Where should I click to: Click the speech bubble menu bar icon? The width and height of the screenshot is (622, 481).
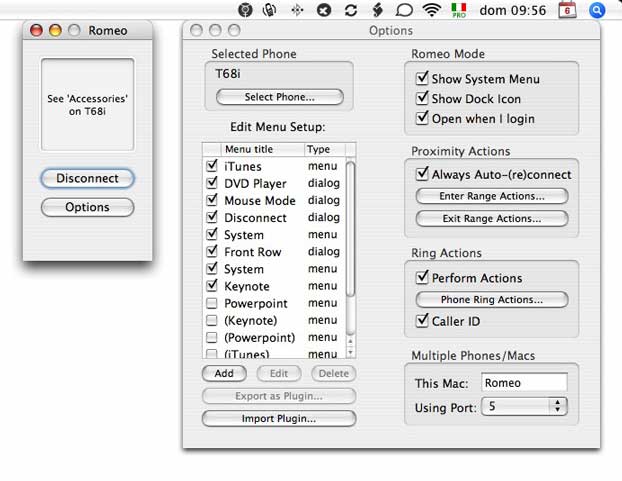click(x=404, y=10)
